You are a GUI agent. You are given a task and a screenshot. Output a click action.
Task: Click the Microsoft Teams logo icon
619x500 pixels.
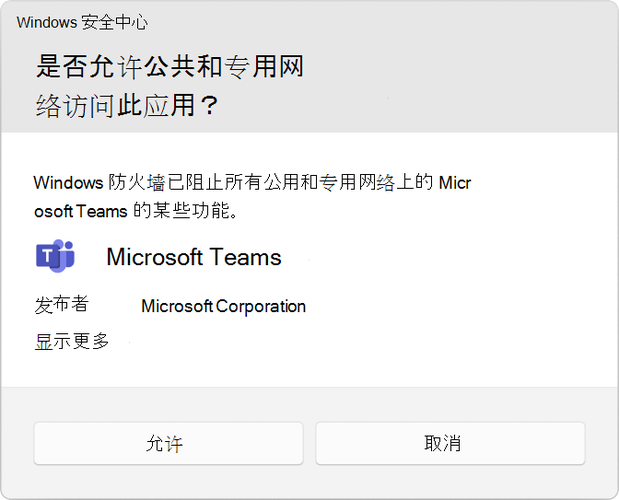coord(55,256)
